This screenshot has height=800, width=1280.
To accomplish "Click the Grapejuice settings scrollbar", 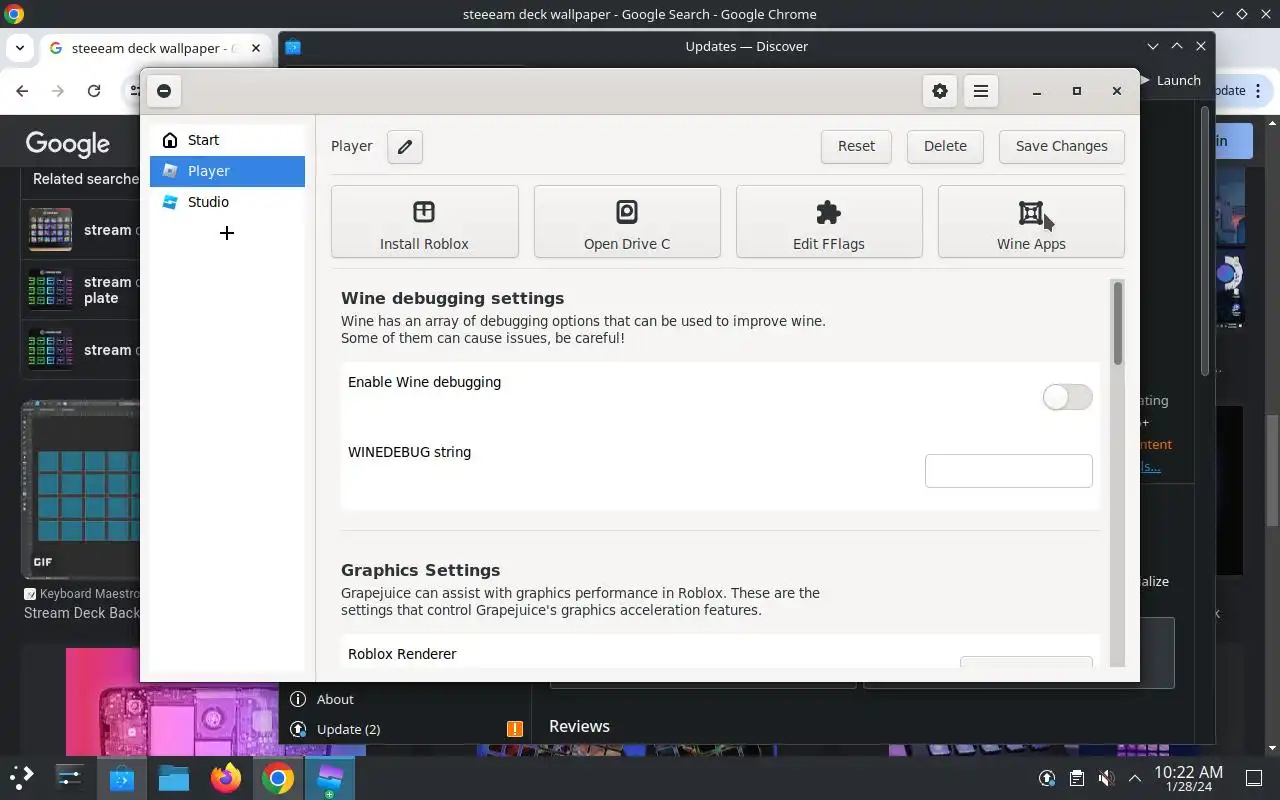I will 1118,323.
